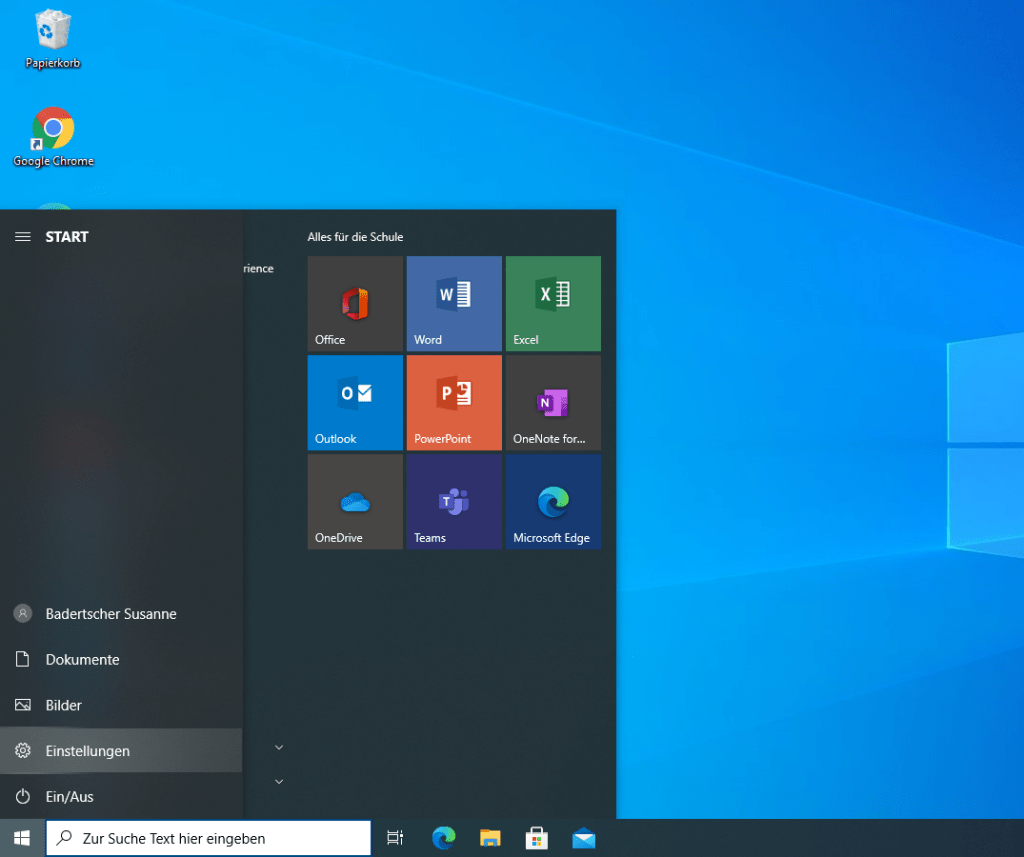Open the Office tile
Screen dimensions: 1024x857
pyautogui.click(x=355, y=303)
